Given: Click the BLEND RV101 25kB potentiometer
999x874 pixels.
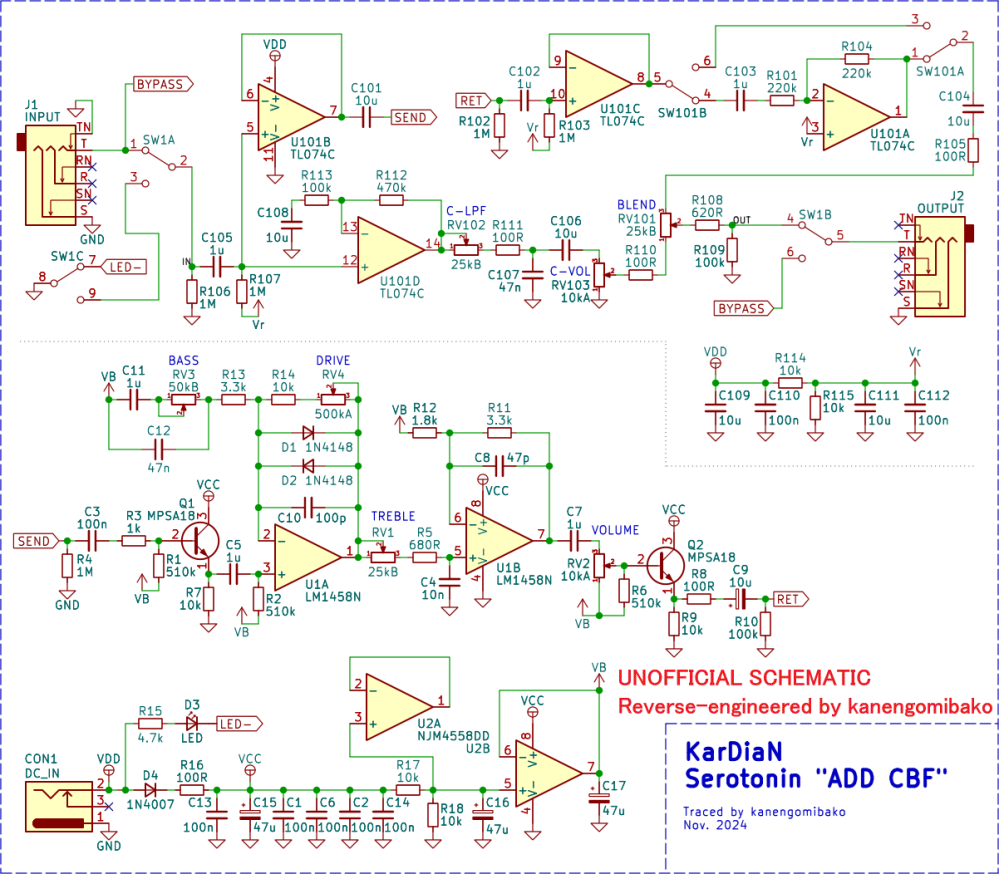Looking at the screenshot, I should click(665, 224).
